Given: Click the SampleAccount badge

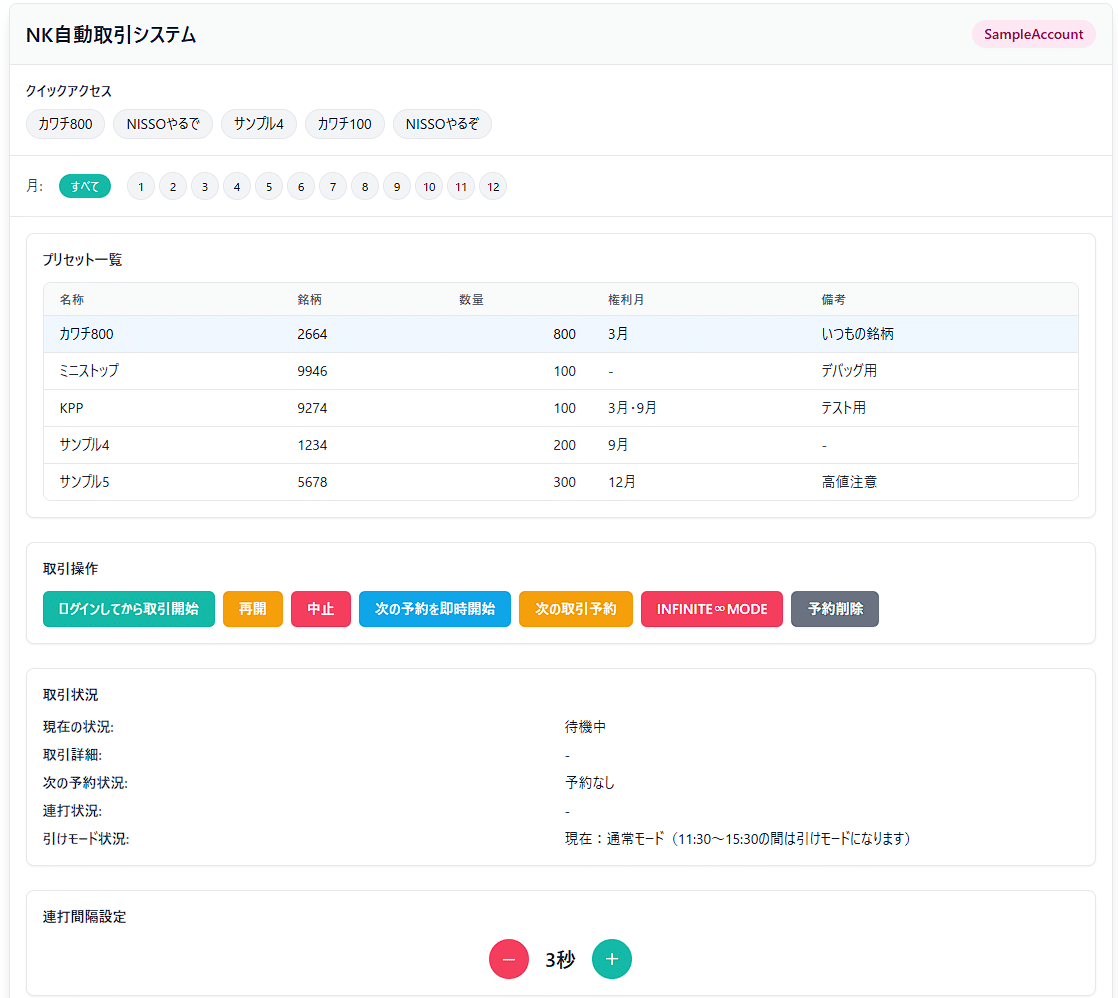Looking at the screenshot, I should (x=1033, y=34).
